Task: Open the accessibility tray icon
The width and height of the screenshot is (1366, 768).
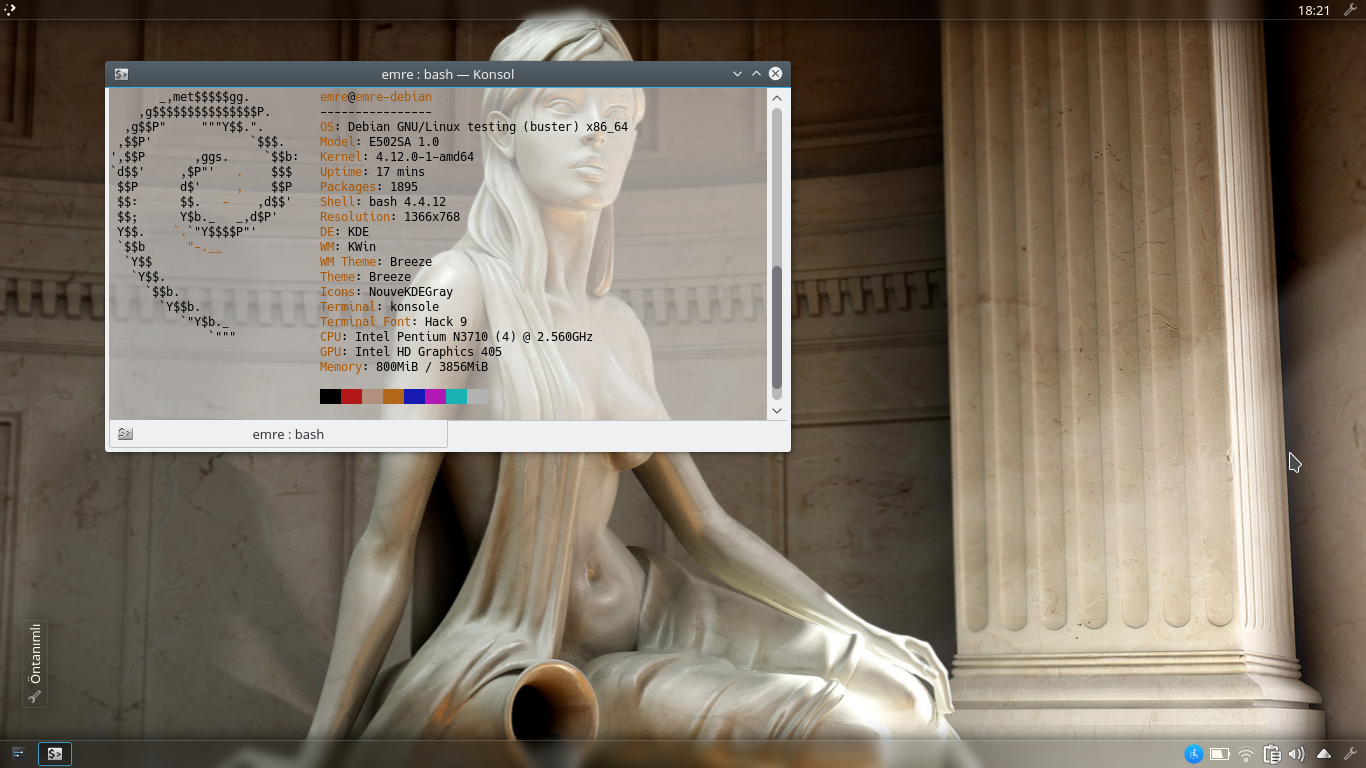Action: 1193,754
